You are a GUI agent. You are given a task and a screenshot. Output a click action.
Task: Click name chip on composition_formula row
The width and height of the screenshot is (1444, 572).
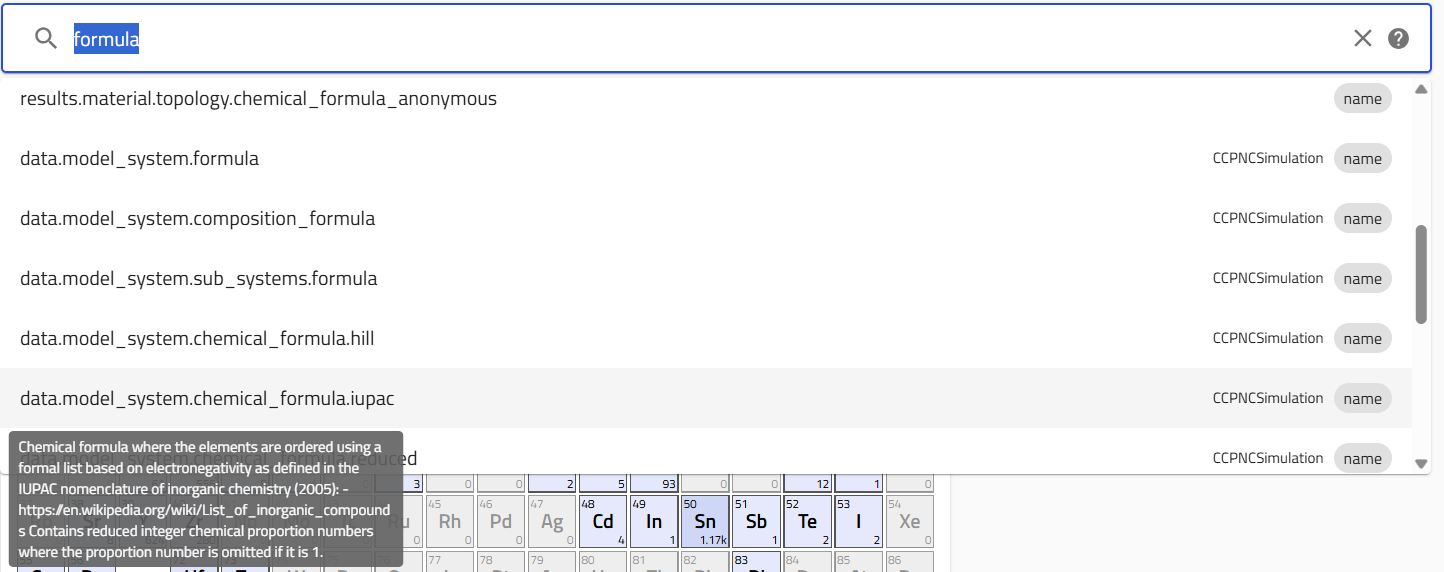[x=1362, y=219]
